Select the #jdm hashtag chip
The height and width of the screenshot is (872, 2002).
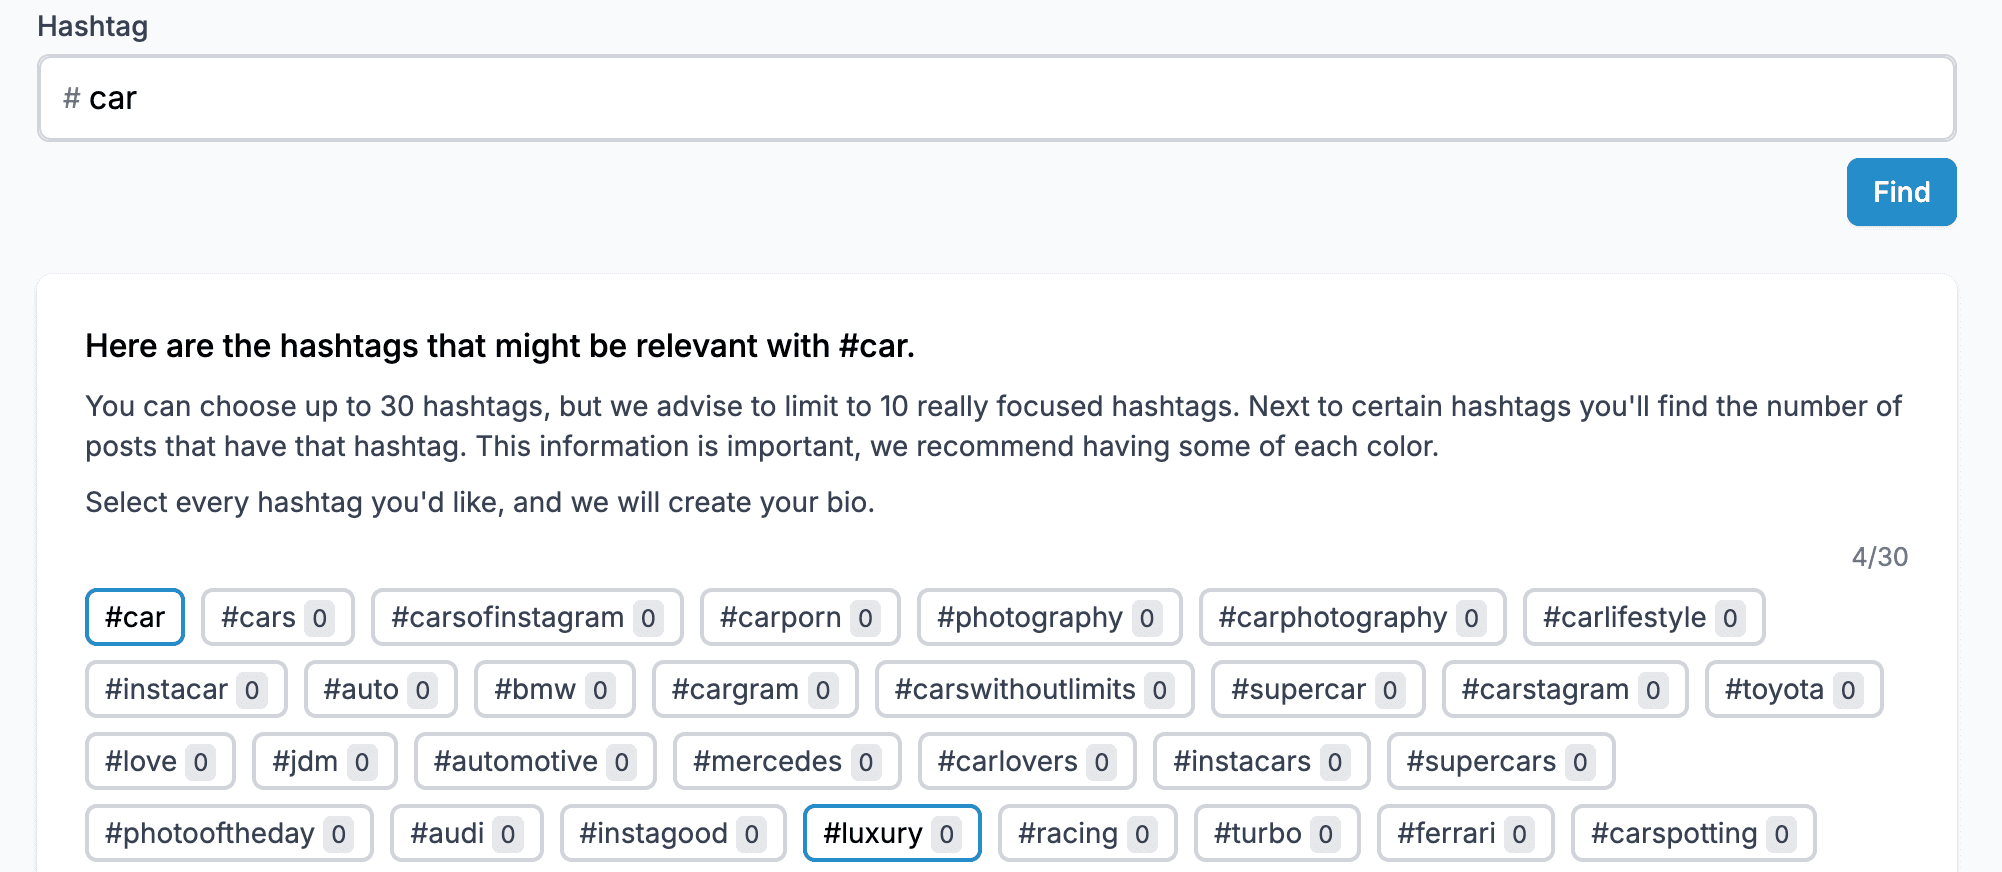324,761
